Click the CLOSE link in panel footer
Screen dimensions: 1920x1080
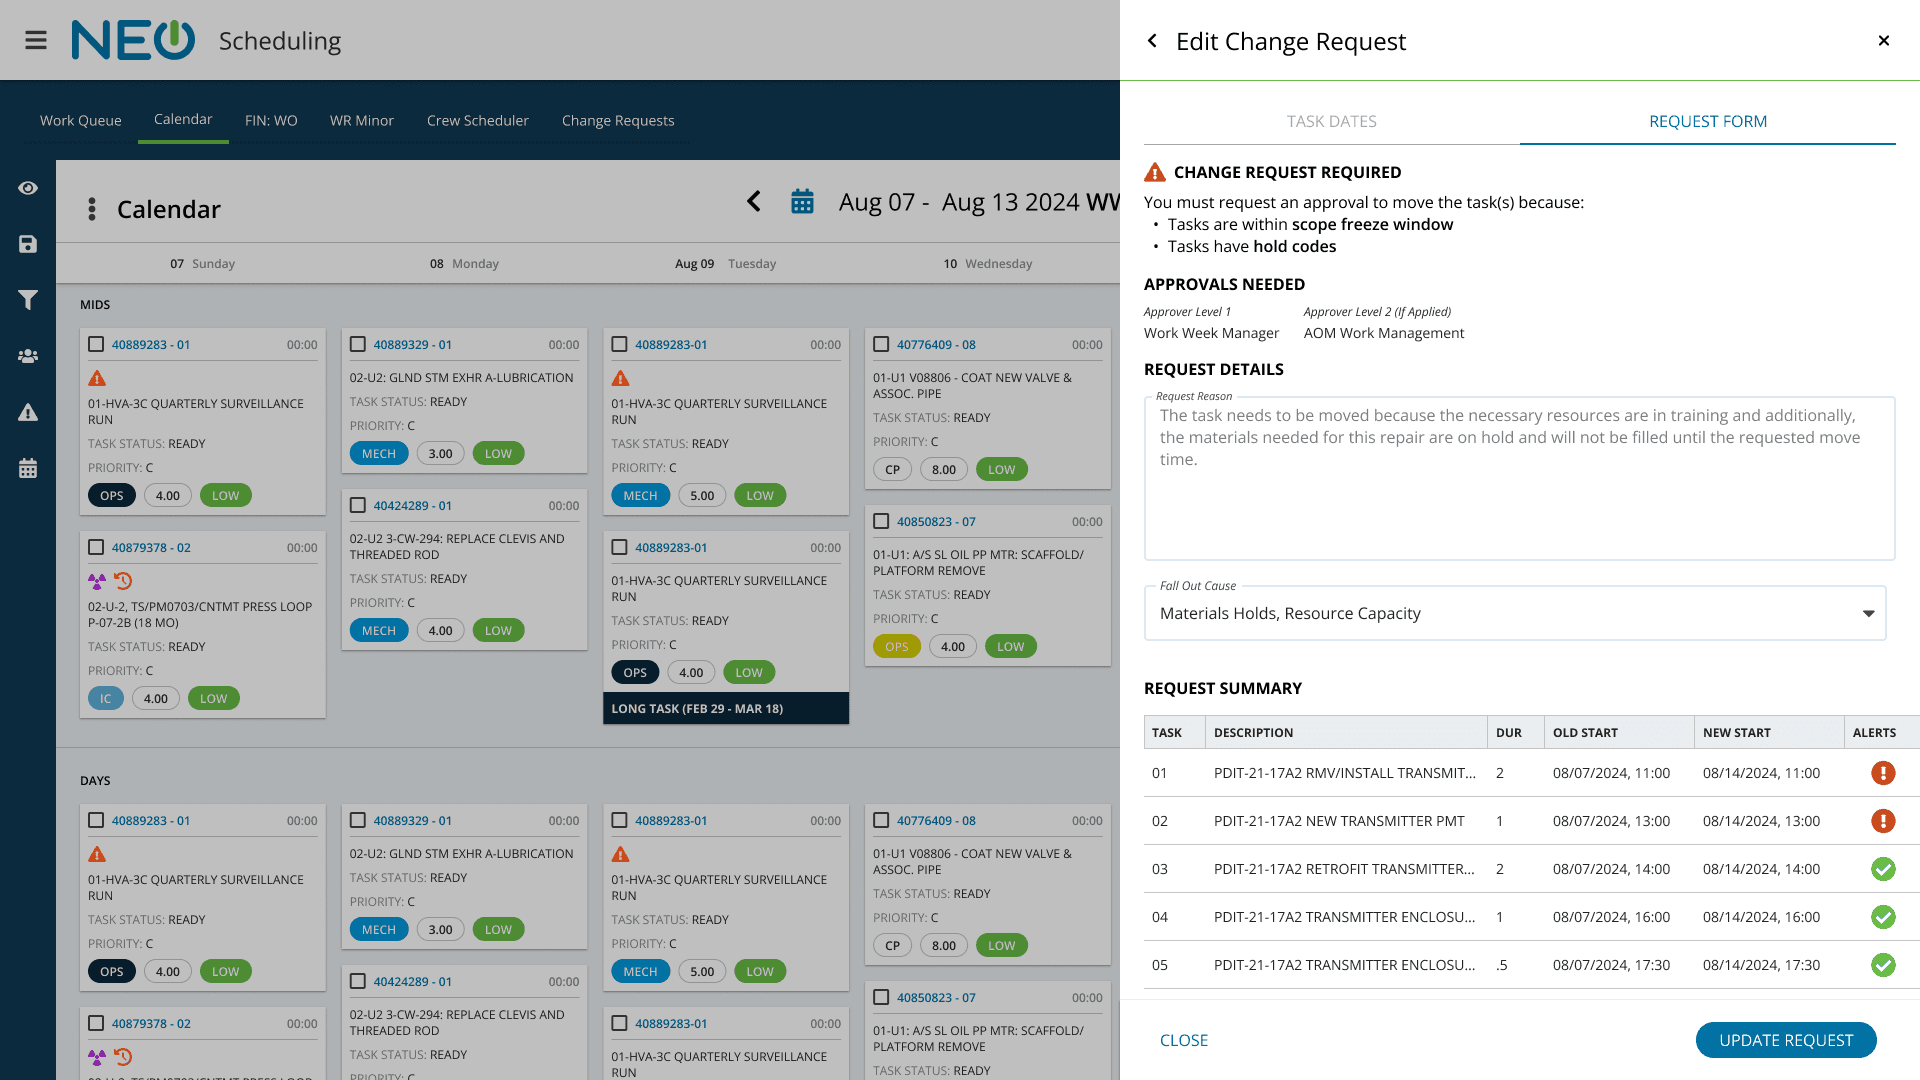click(x=1184, y=1040)
